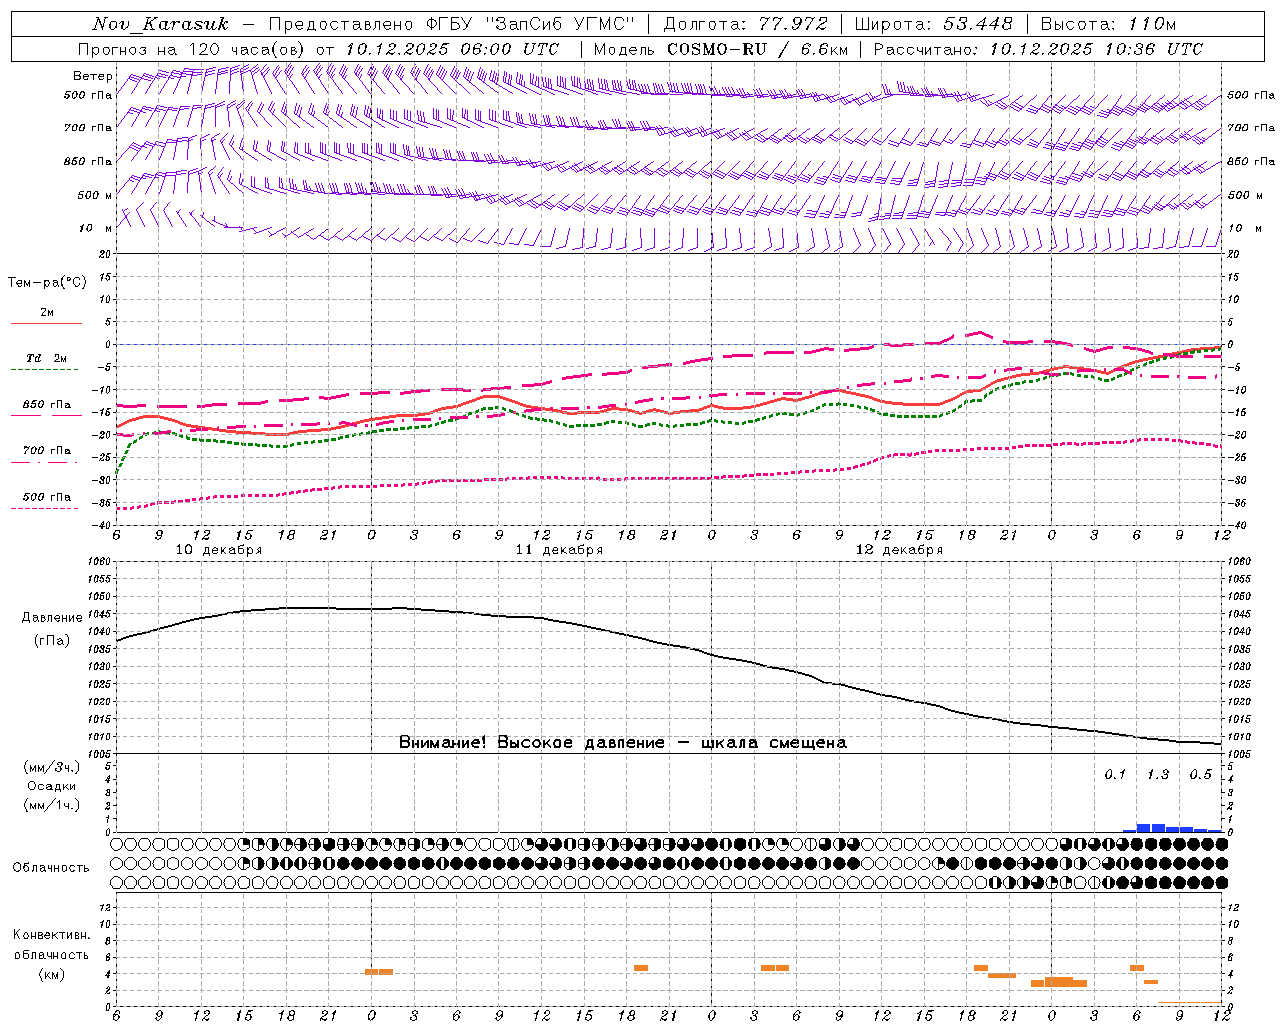Click the 0.1 precipitation total value

pyautogui.click(x=1115, y=775)
